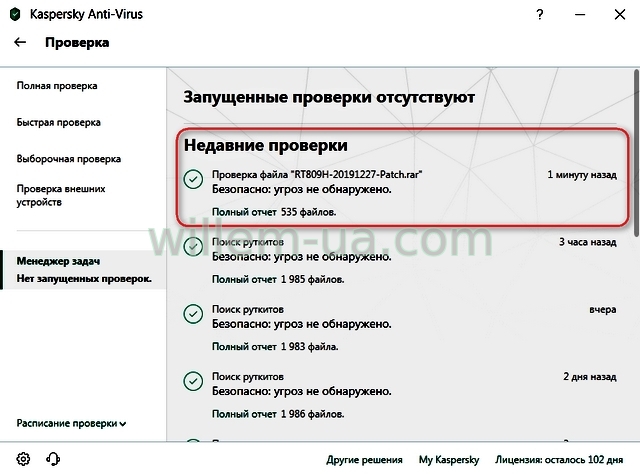This screenshot has width=640, height=474.
Task: Click the 'Недавние проверки' heading
Action: [266, 145]
